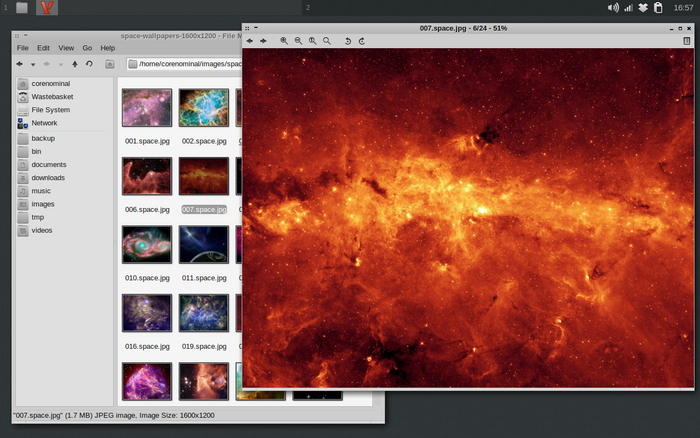The width and height of the screenshot is (700, 438).
Task: Click the trash icon in image viewer
Action: (686, 41)
